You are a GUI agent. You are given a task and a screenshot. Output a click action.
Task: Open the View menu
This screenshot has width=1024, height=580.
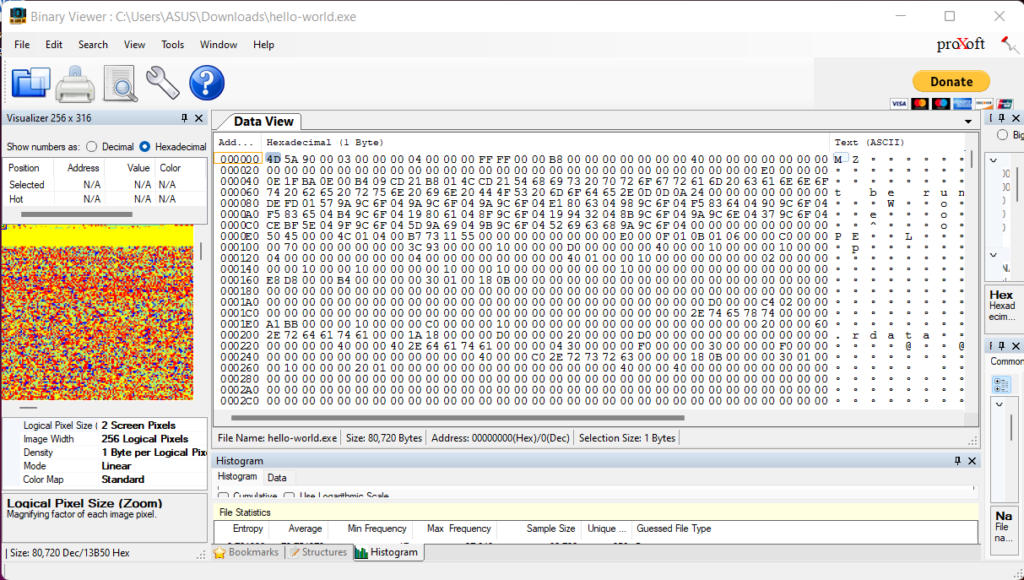[x=135, y=44]
